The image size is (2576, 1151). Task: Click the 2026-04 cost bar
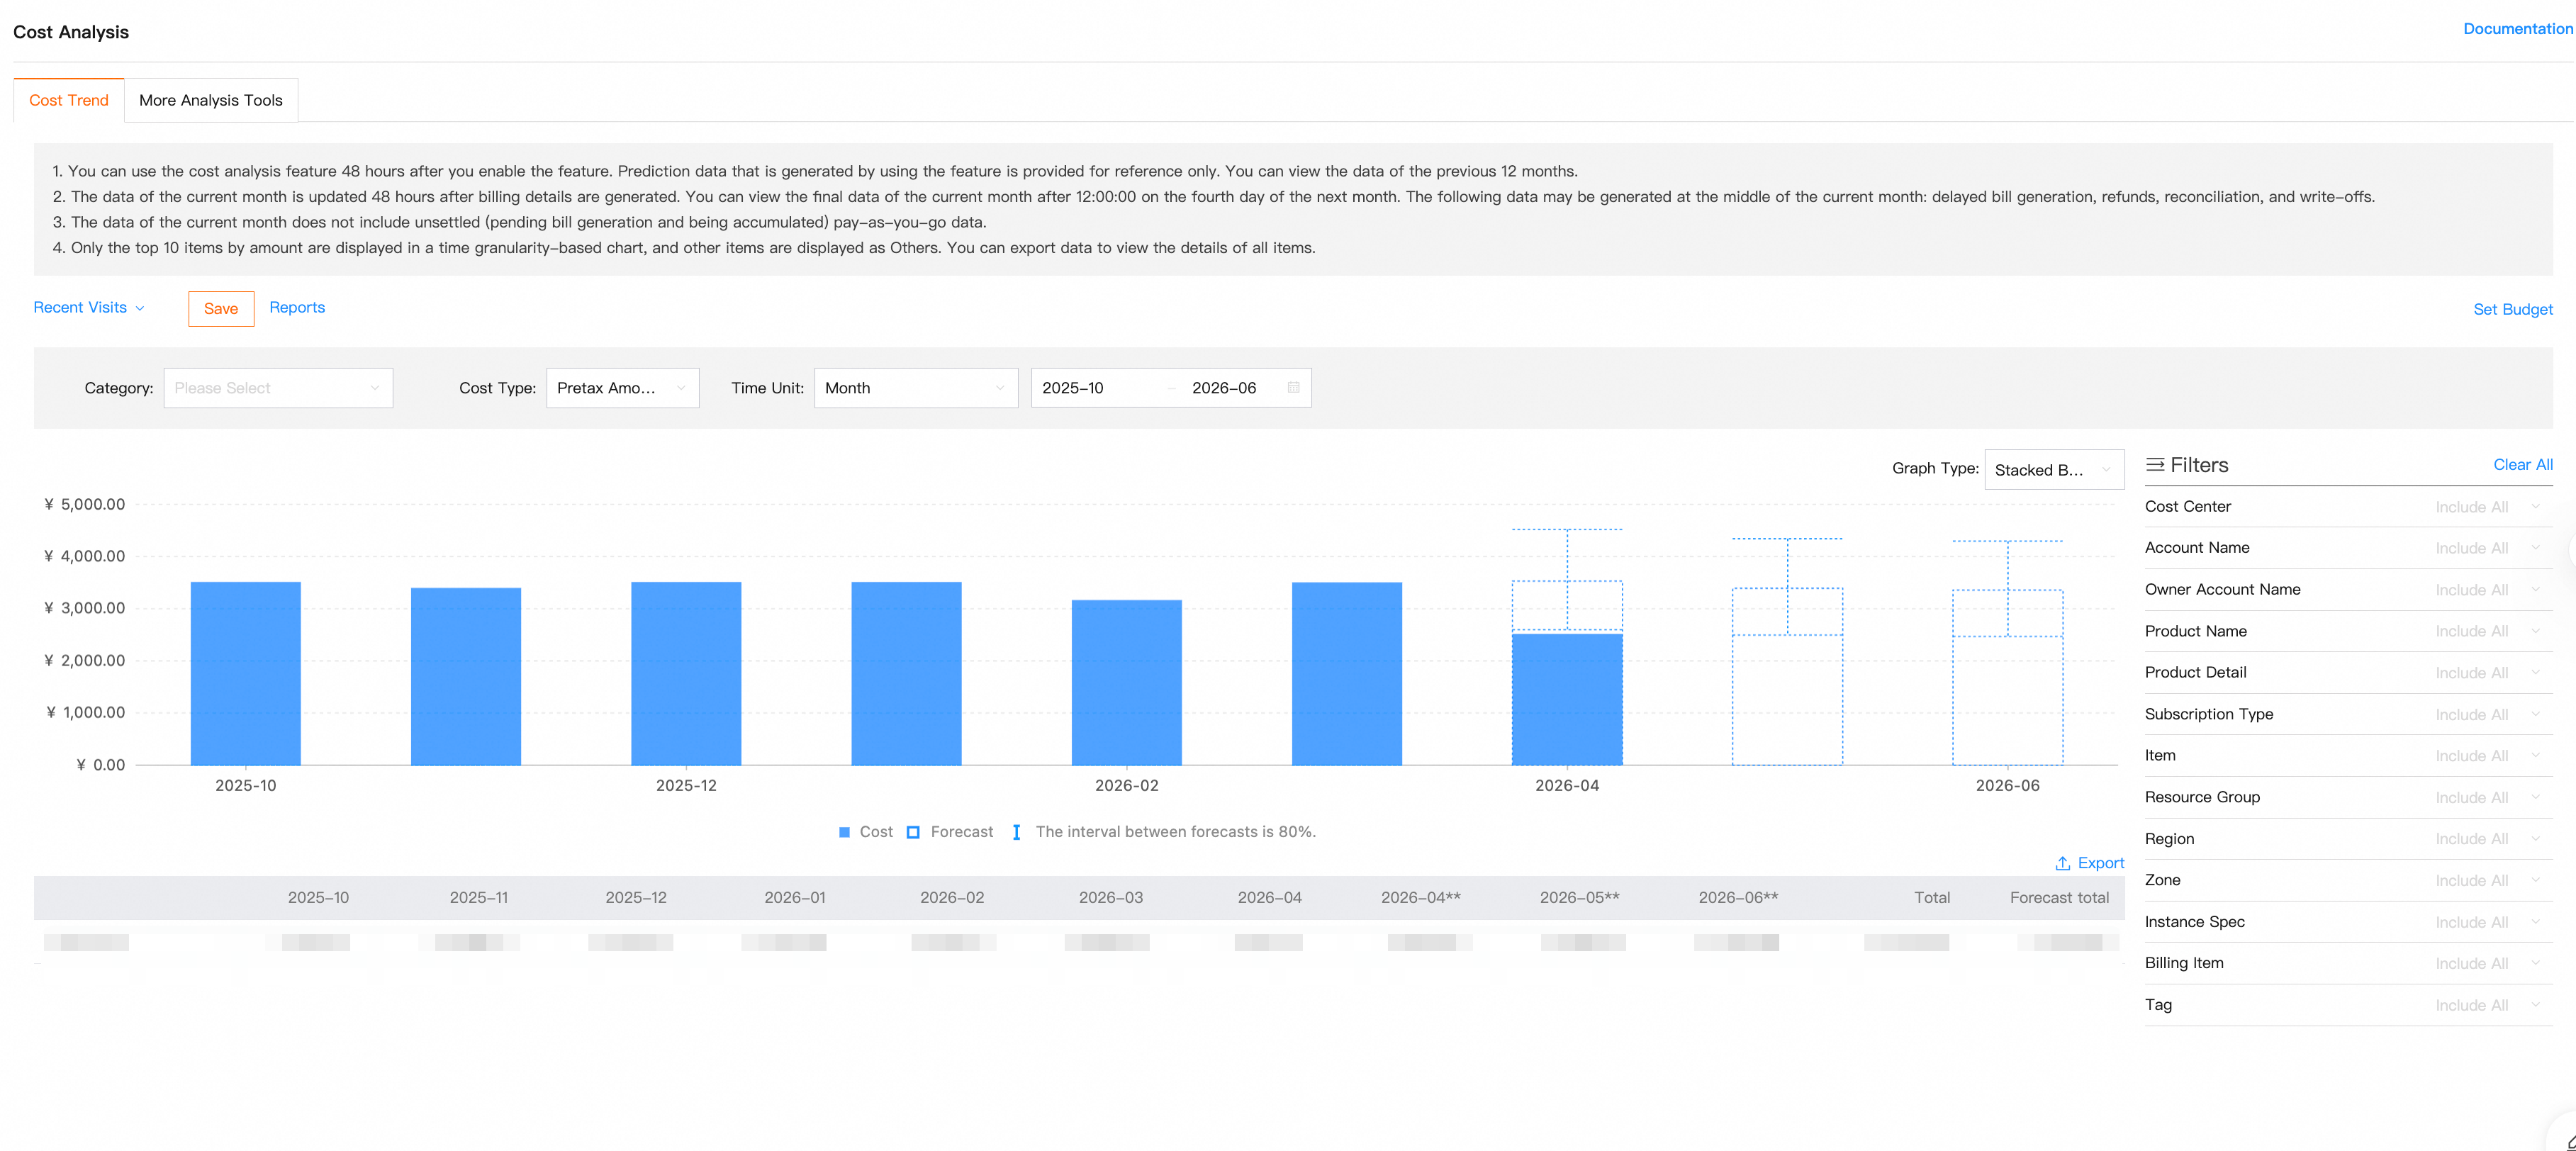click(1567, 699)
